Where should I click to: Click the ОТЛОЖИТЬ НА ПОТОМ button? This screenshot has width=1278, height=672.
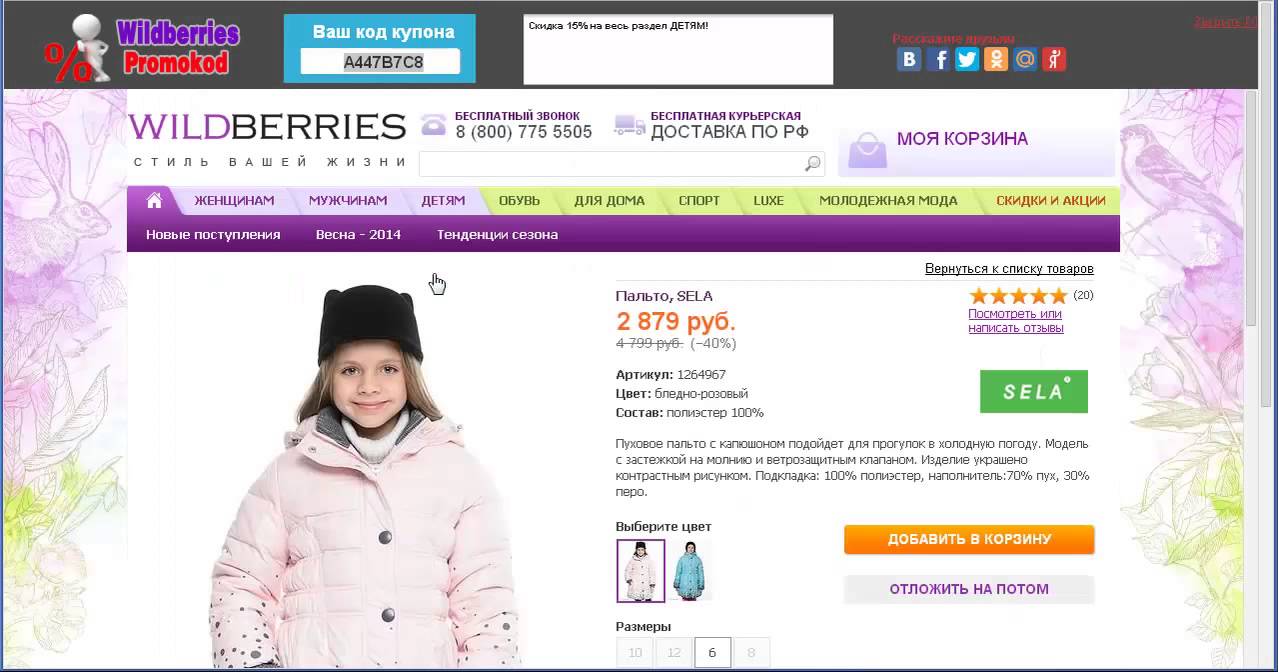(969, 589)
